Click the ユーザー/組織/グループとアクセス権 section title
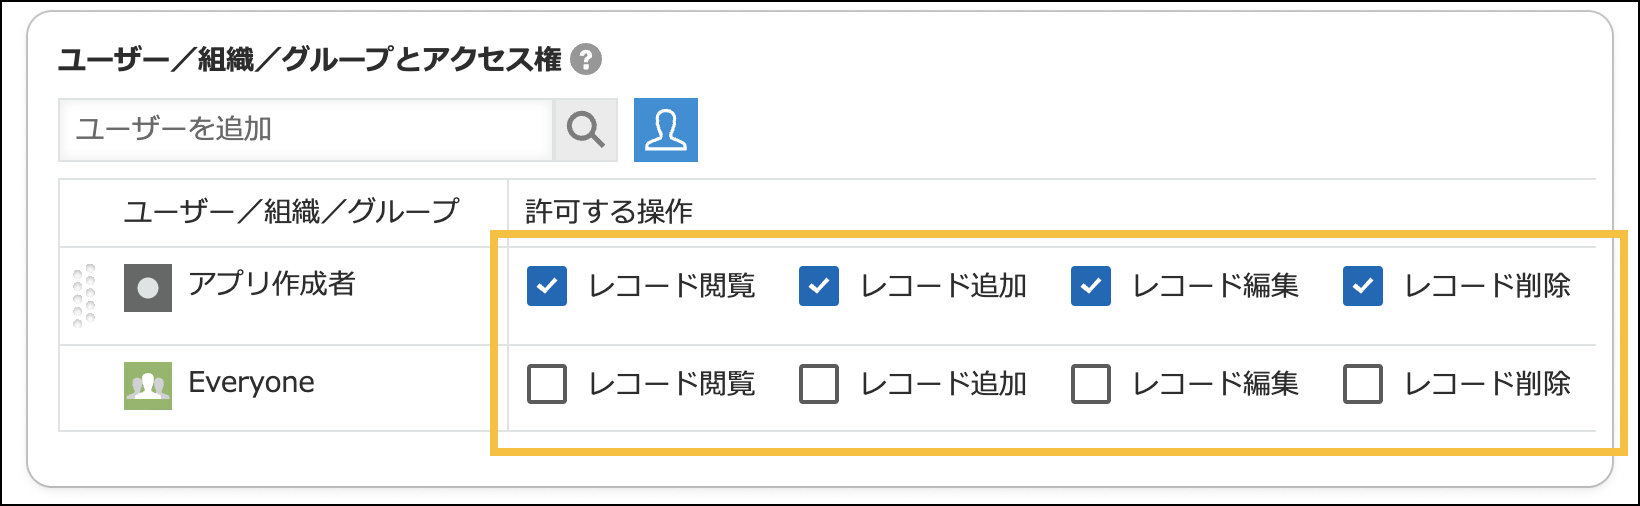 click(x=310, y=60)
